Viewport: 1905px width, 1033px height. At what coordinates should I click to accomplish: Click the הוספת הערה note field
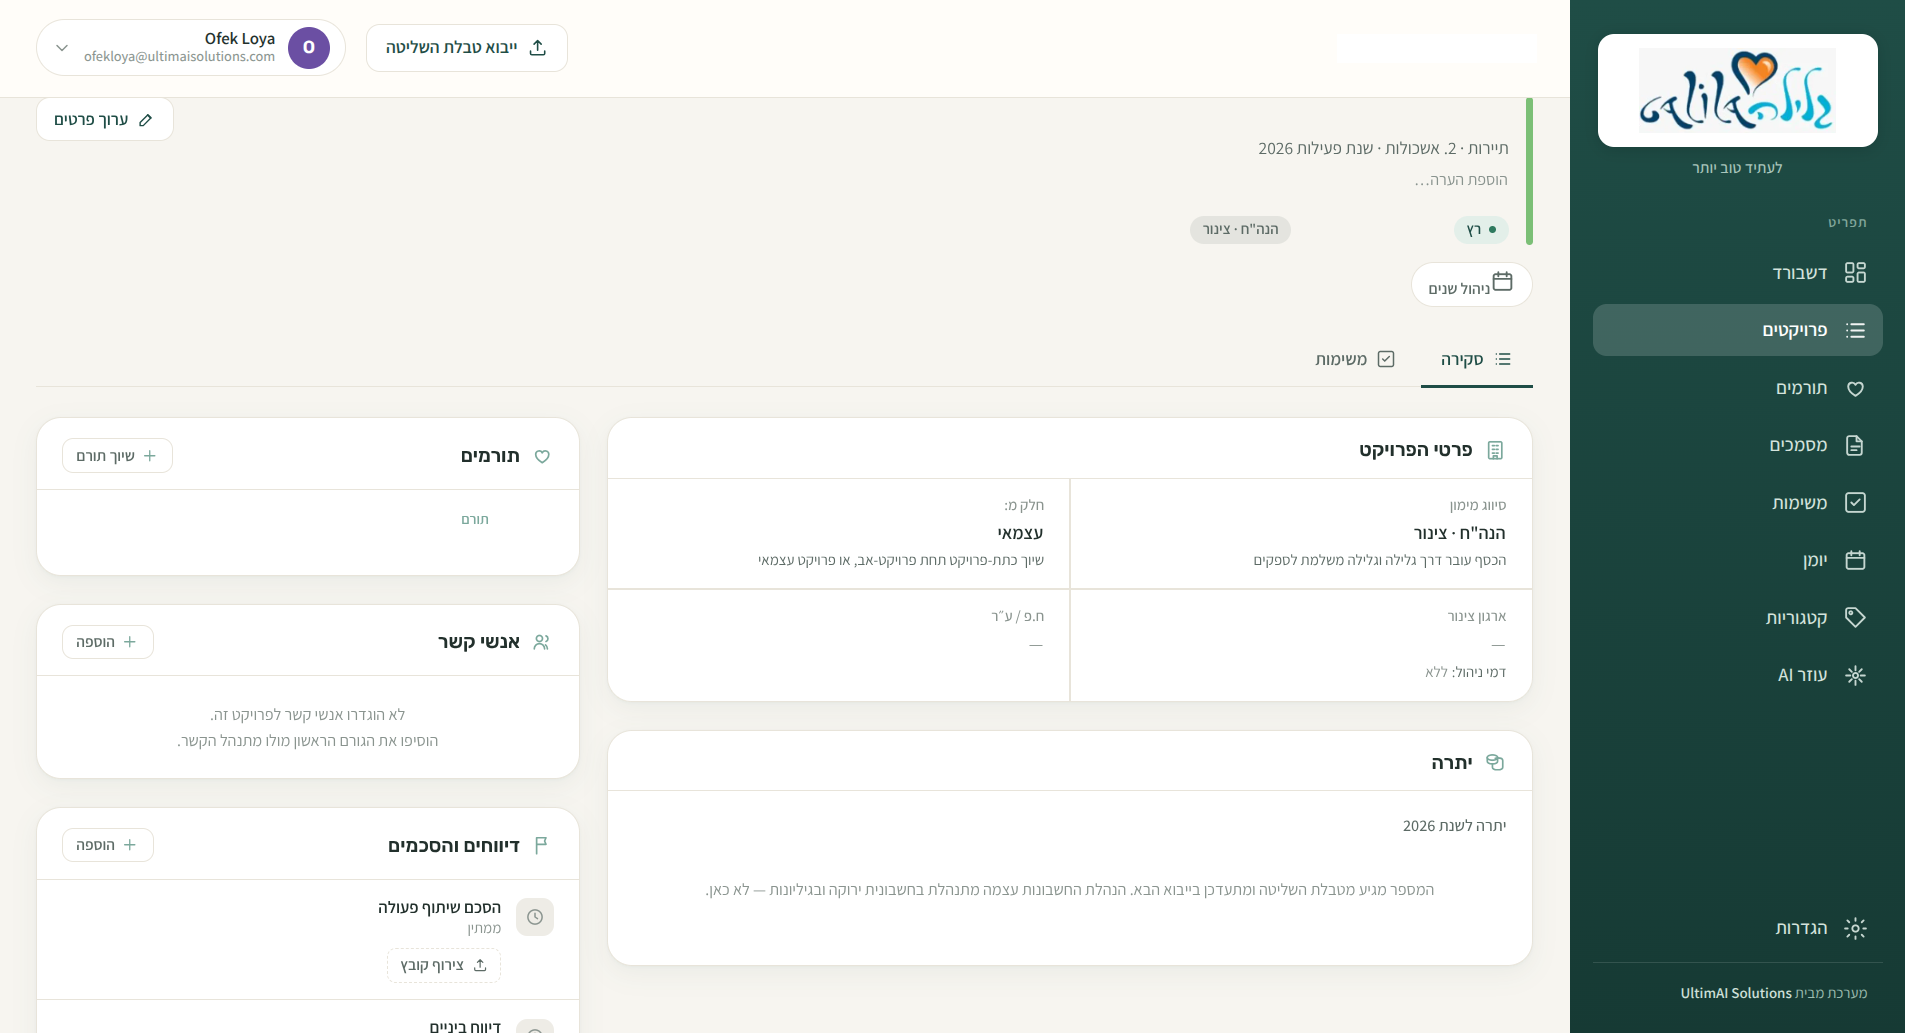pos(1461,180)
